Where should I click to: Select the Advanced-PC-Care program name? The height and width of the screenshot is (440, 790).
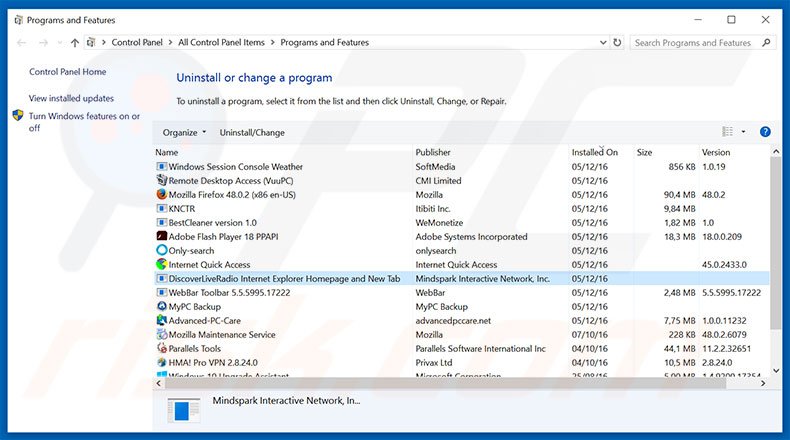click(205, 321)
